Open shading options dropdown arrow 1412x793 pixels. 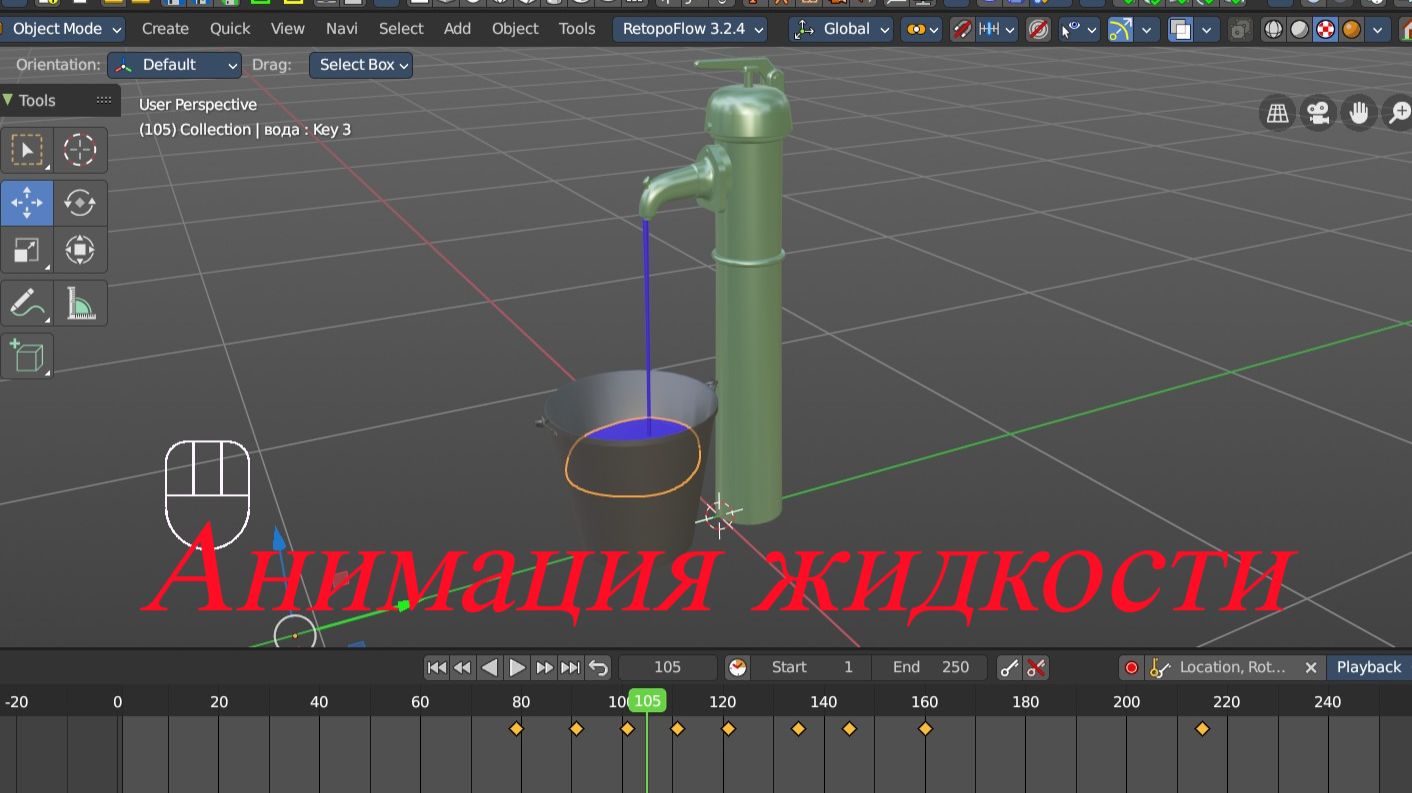[x=1378, y=29]
